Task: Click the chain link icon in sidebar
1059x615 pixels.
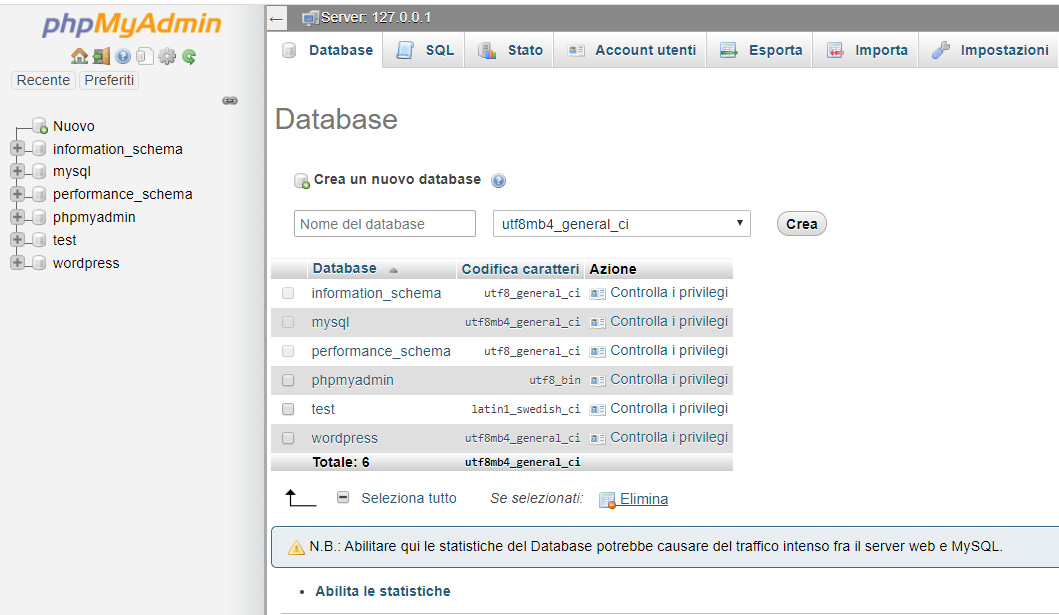Action: click(x=229, y=101)
